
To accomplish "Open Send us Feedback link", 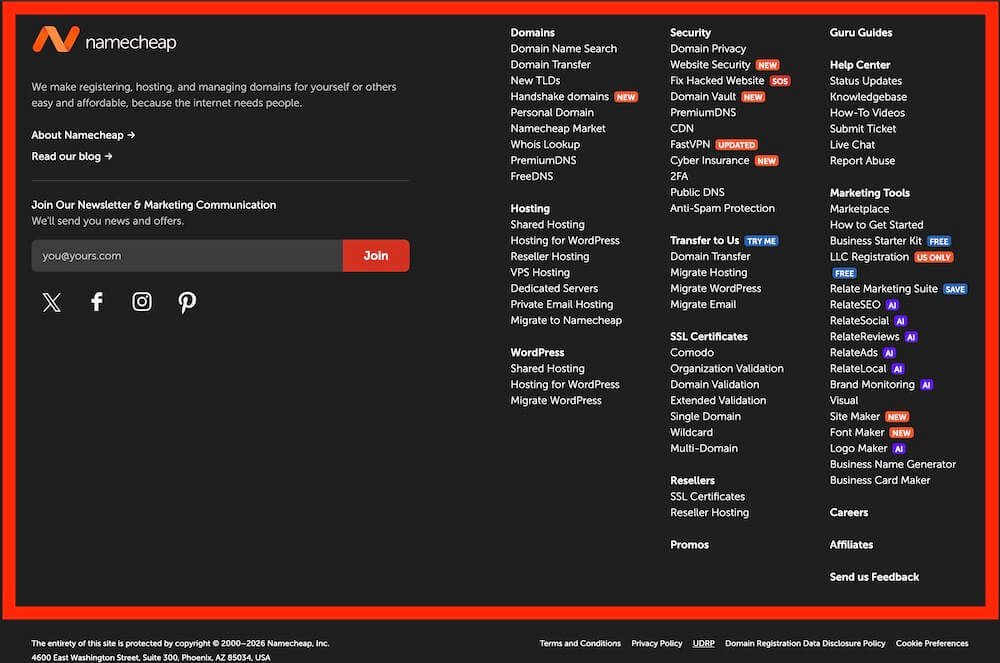I will pos(874,577).
